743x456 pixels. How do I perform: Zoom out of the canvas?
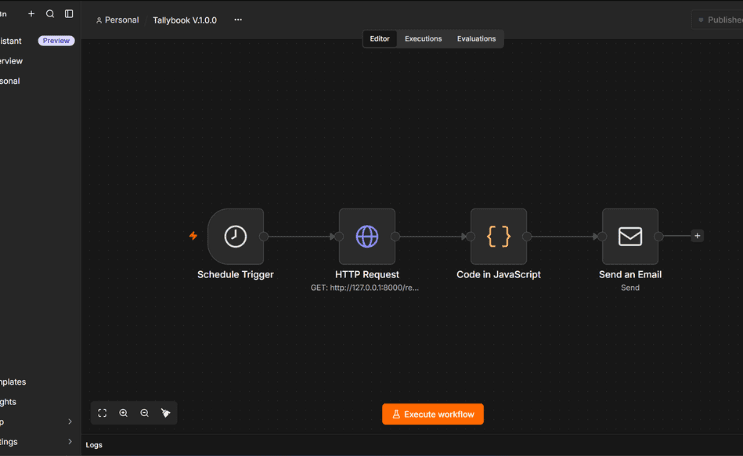click(145, 413)
